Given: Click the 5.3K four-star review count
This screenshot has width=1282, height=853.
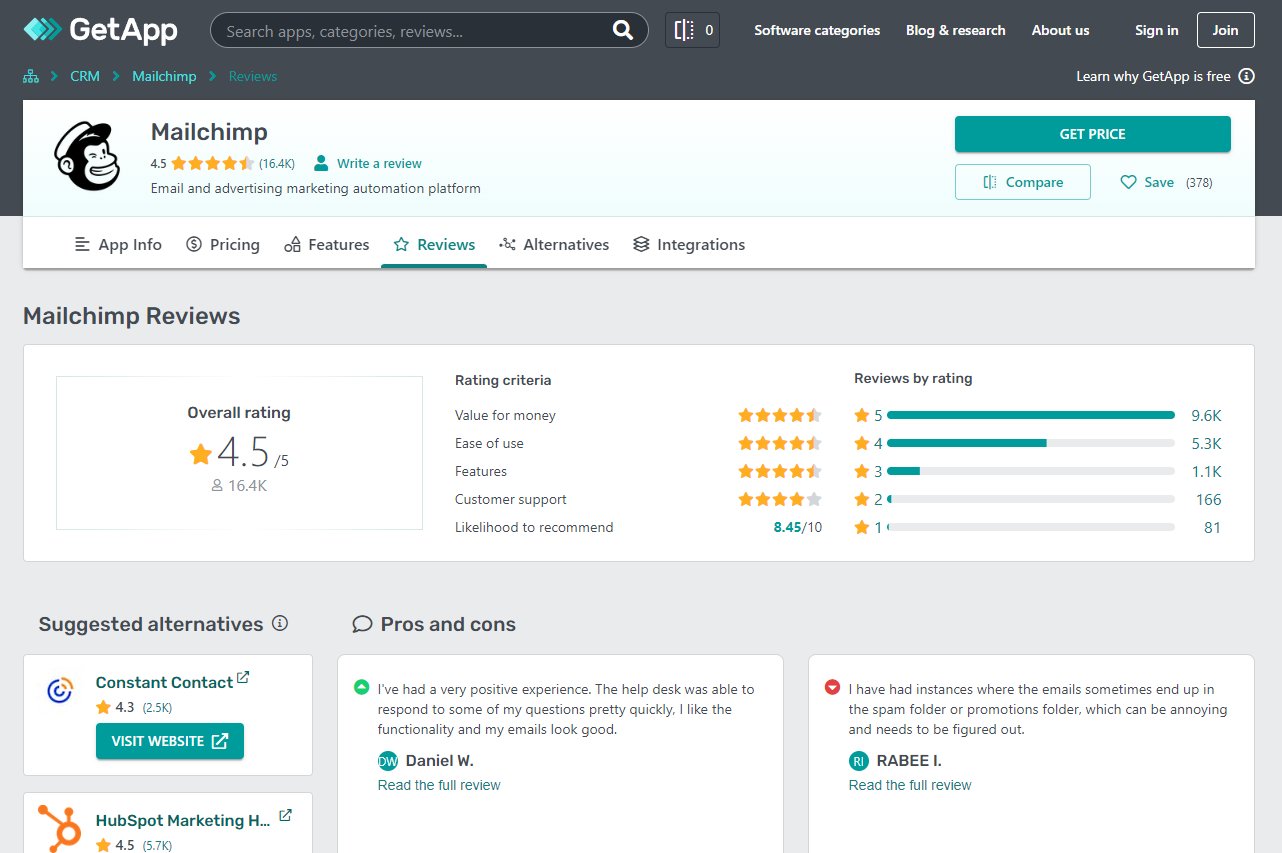Looking at the screenshot, I should pos(1206,443).
